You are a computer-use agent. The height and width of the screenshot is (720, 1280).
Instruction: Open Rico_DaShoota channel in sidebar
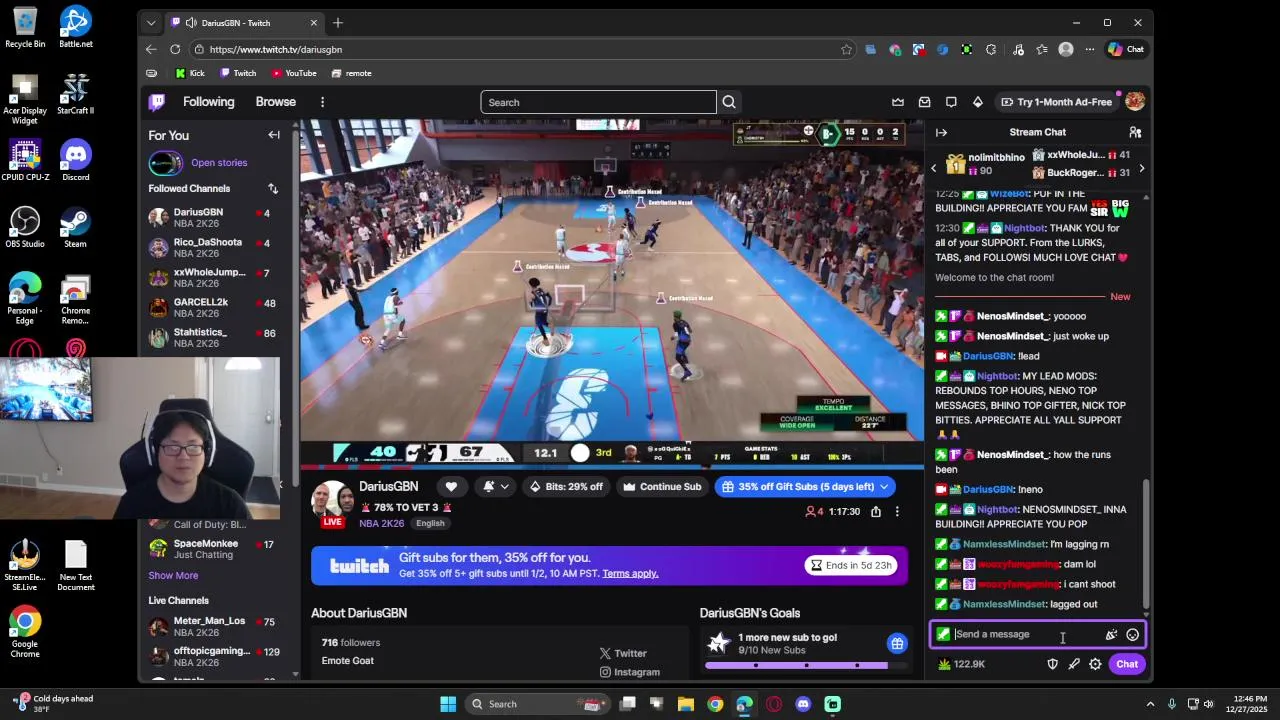click(x=214, y=248)
